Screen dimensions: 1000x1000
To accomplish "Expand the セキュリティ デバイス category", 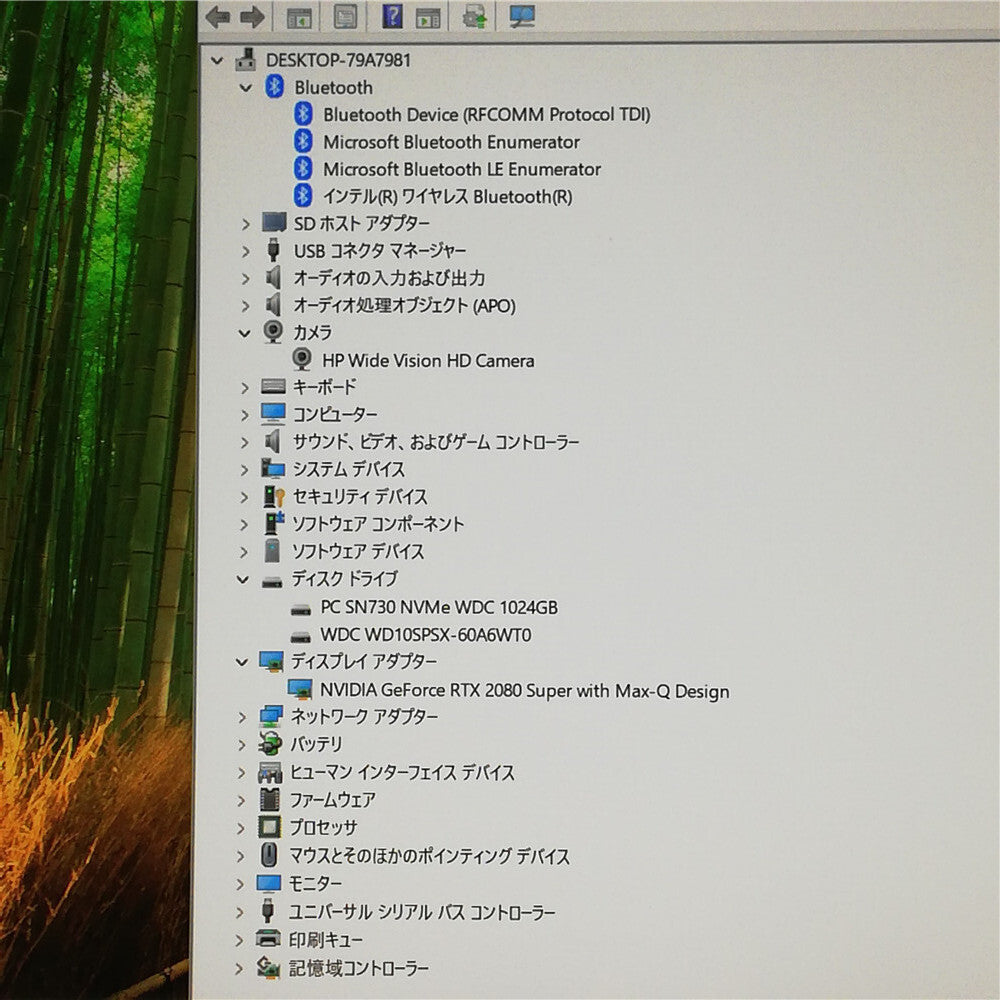I will [x=244, y=497].
